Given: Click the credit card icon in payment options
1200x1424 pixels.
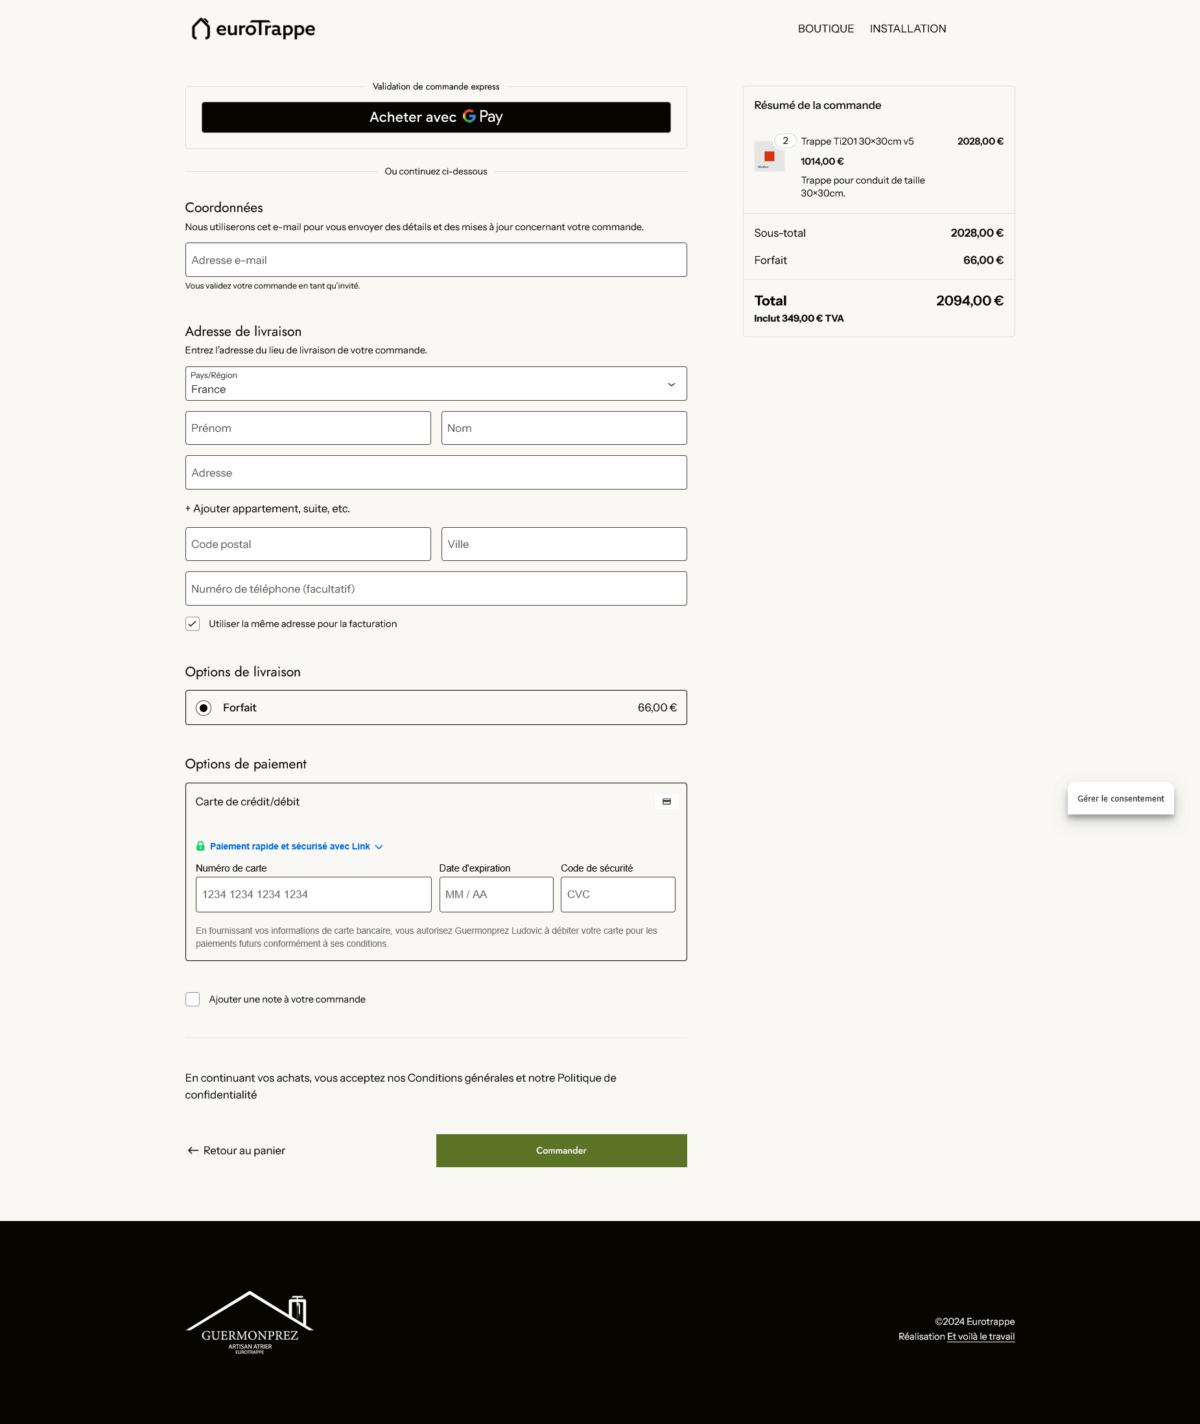Looking at the screenshot, I should coord(666,802).
